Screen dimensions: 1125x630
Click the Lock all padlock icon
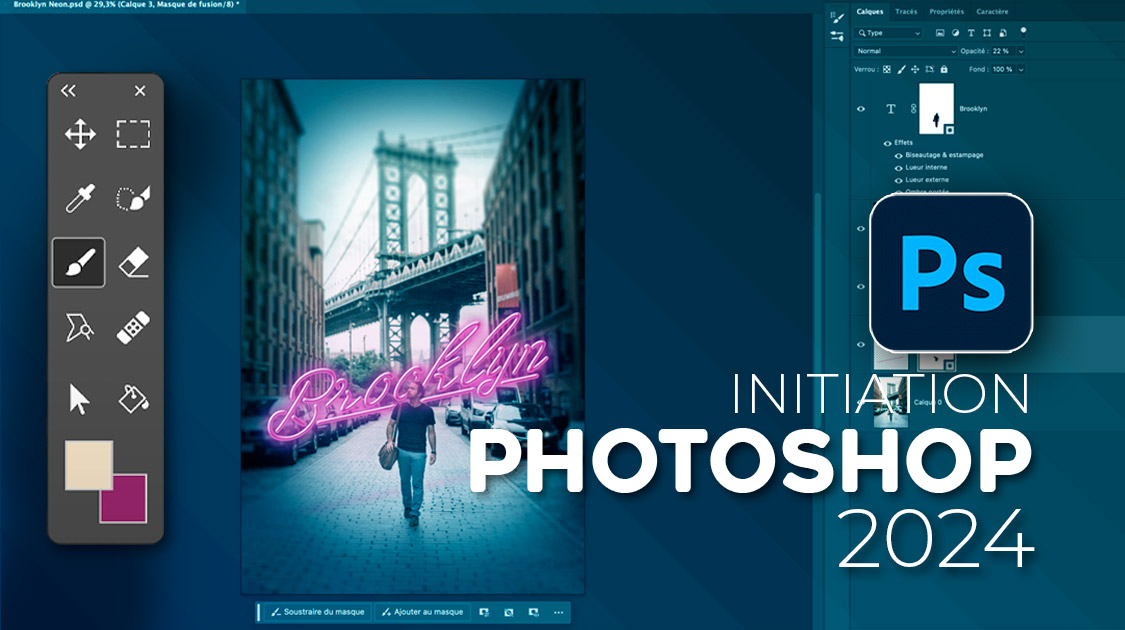(x=946, y=69)
